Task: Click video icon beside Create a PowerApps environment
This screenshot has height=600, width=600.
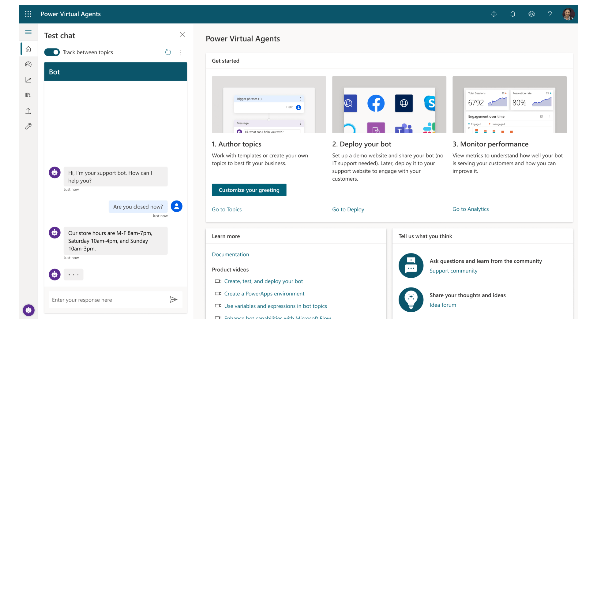Action: pyautogui.click(x=218, y=294)
